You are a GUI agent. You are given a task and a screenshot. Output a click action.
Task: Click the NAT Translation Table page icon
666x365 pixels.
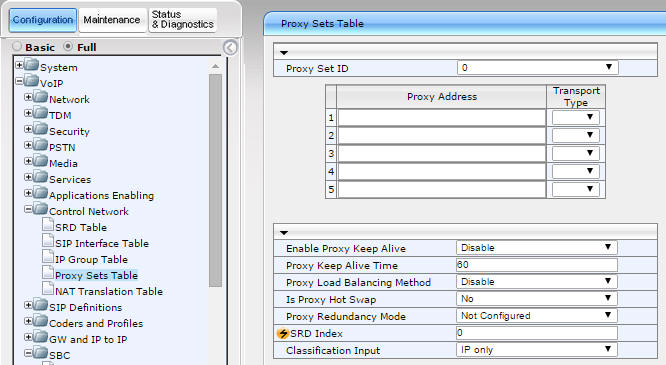coord(48,289)
